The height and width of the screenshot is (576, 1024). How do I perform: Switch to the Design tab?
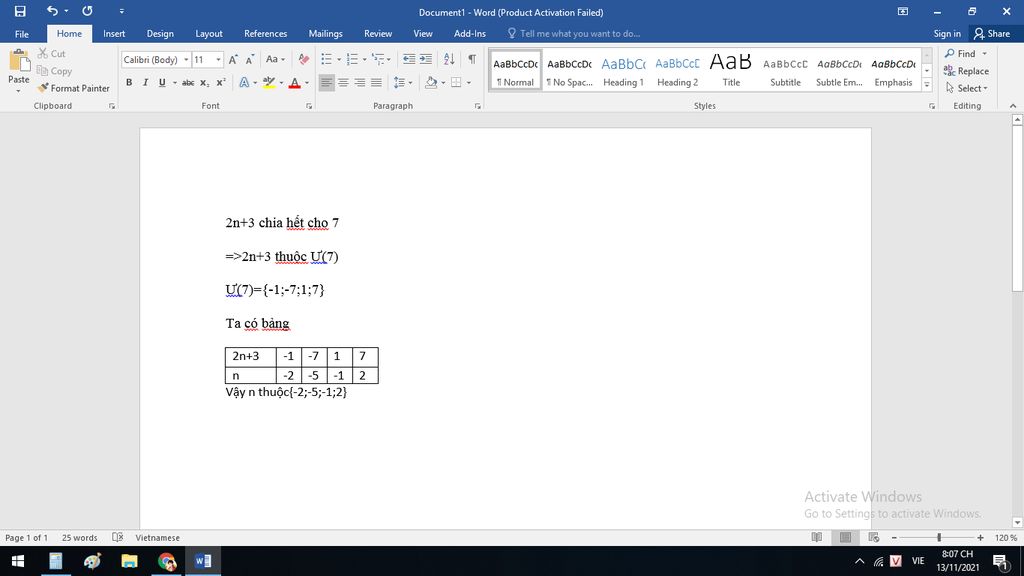[160, 34]
